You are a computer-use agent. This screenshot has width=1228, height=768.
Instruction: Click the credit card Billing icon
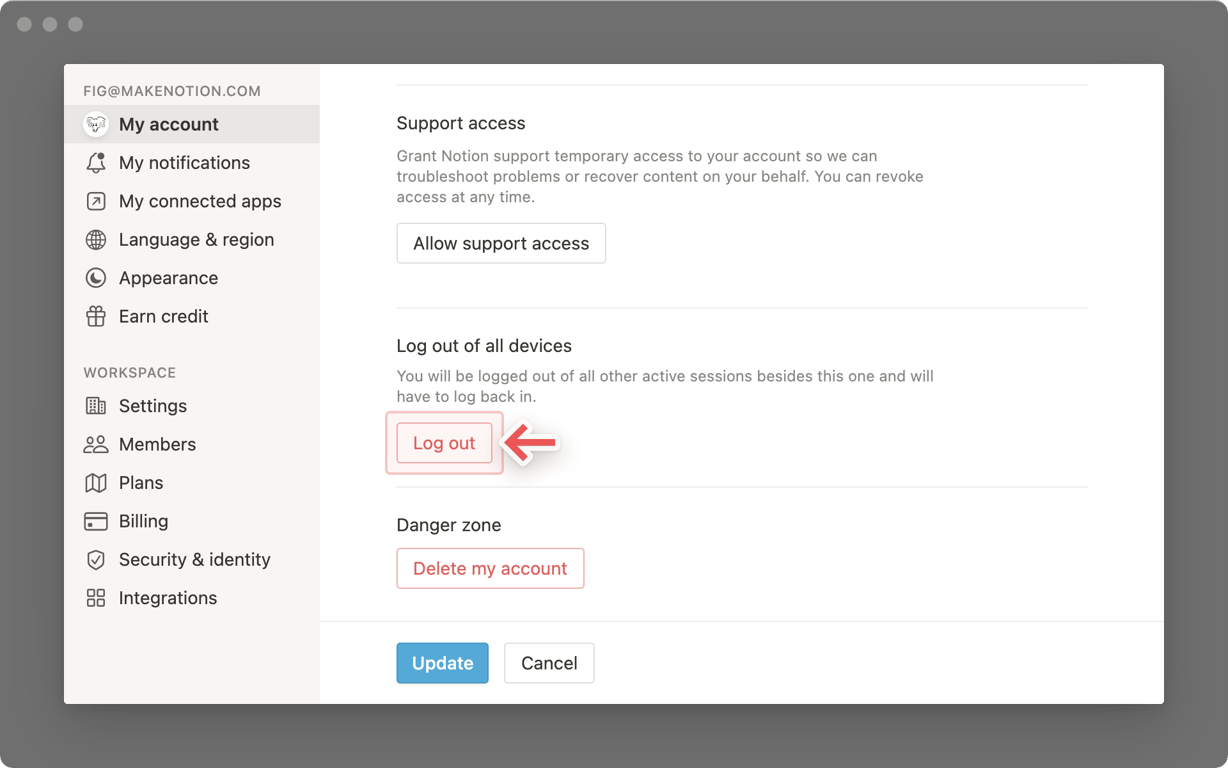[96, 522]
